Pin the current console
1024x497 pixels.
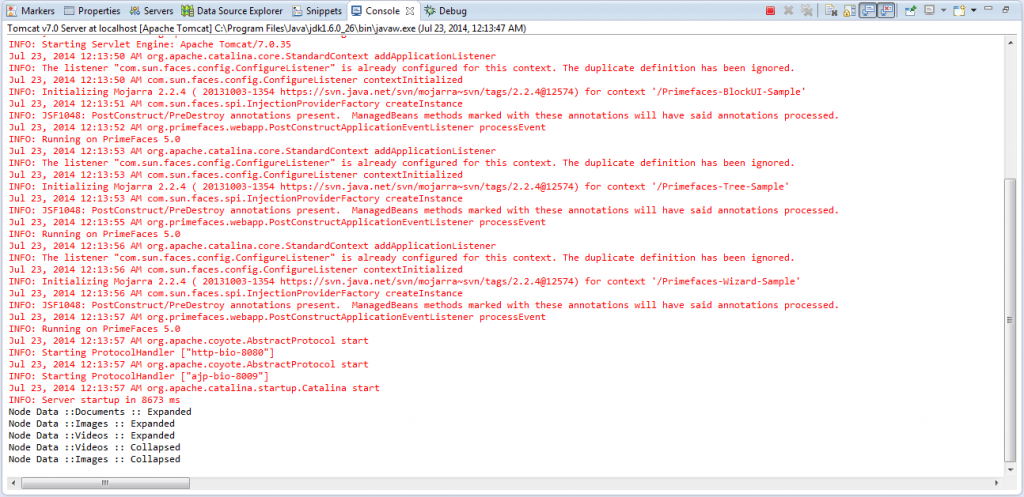coord(911,11)
